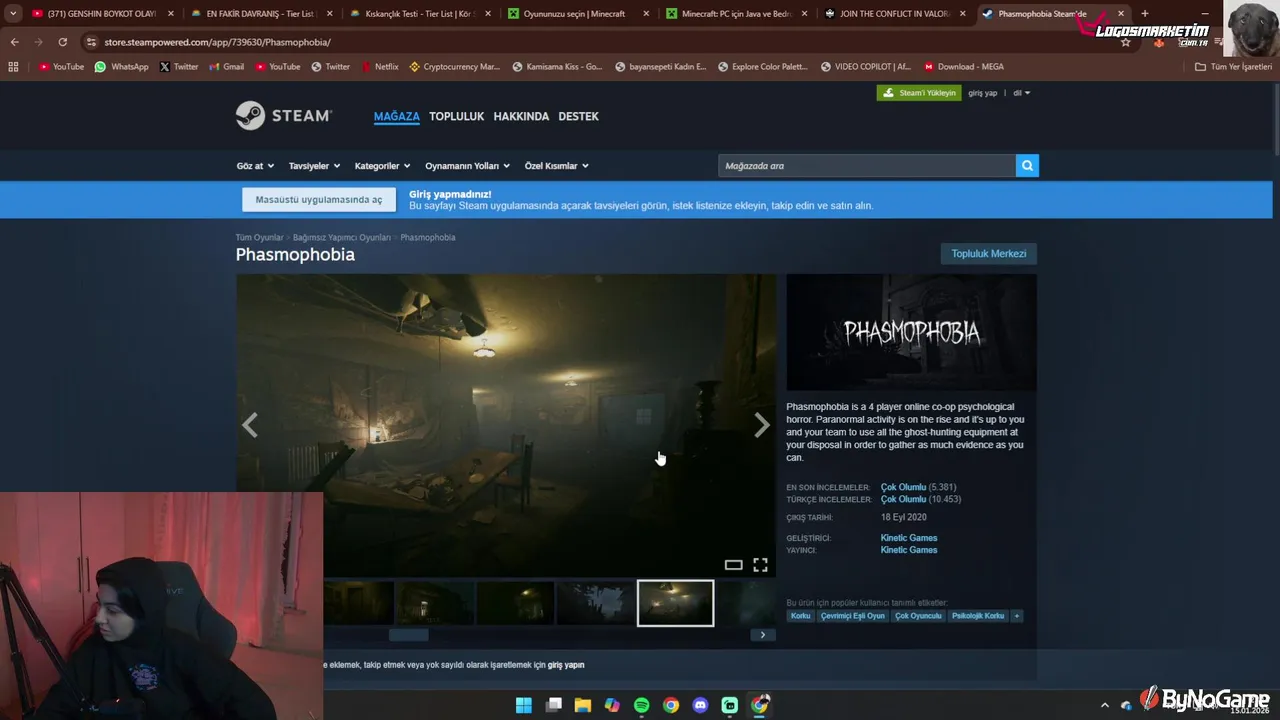This screenshot has height=720, width=1280.
Task: Open a new browser tab
Action: (1144, 14)
